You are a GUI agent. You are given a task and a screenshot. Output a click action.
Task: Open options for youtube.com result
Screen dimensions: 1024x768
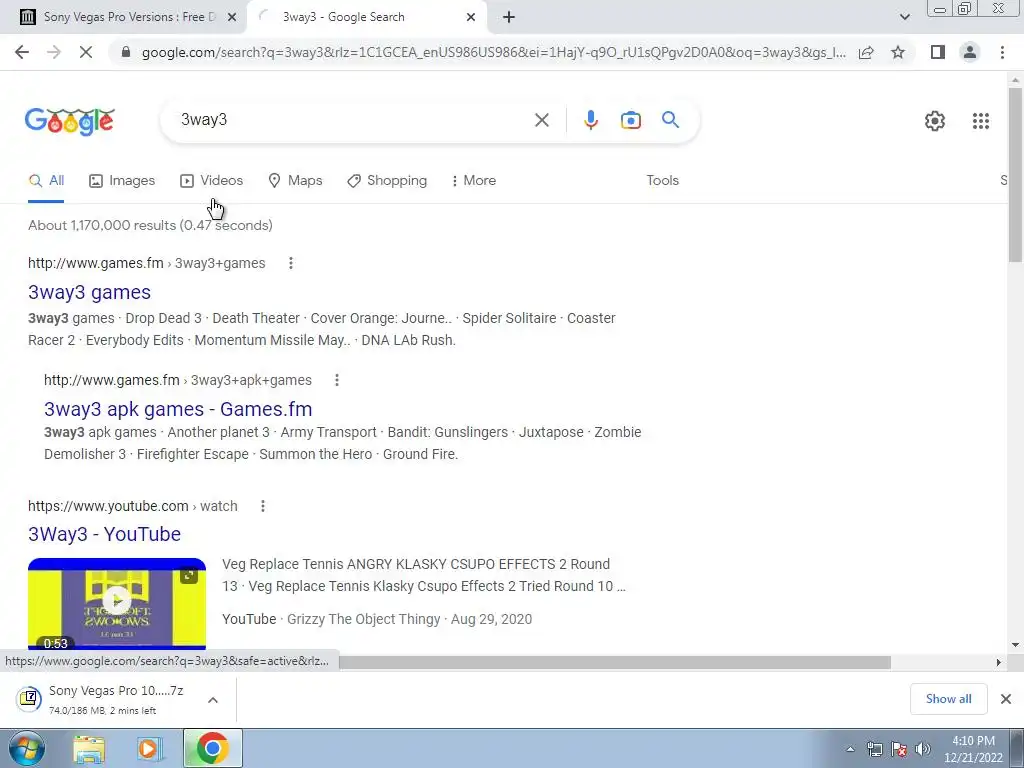point(263,506)
